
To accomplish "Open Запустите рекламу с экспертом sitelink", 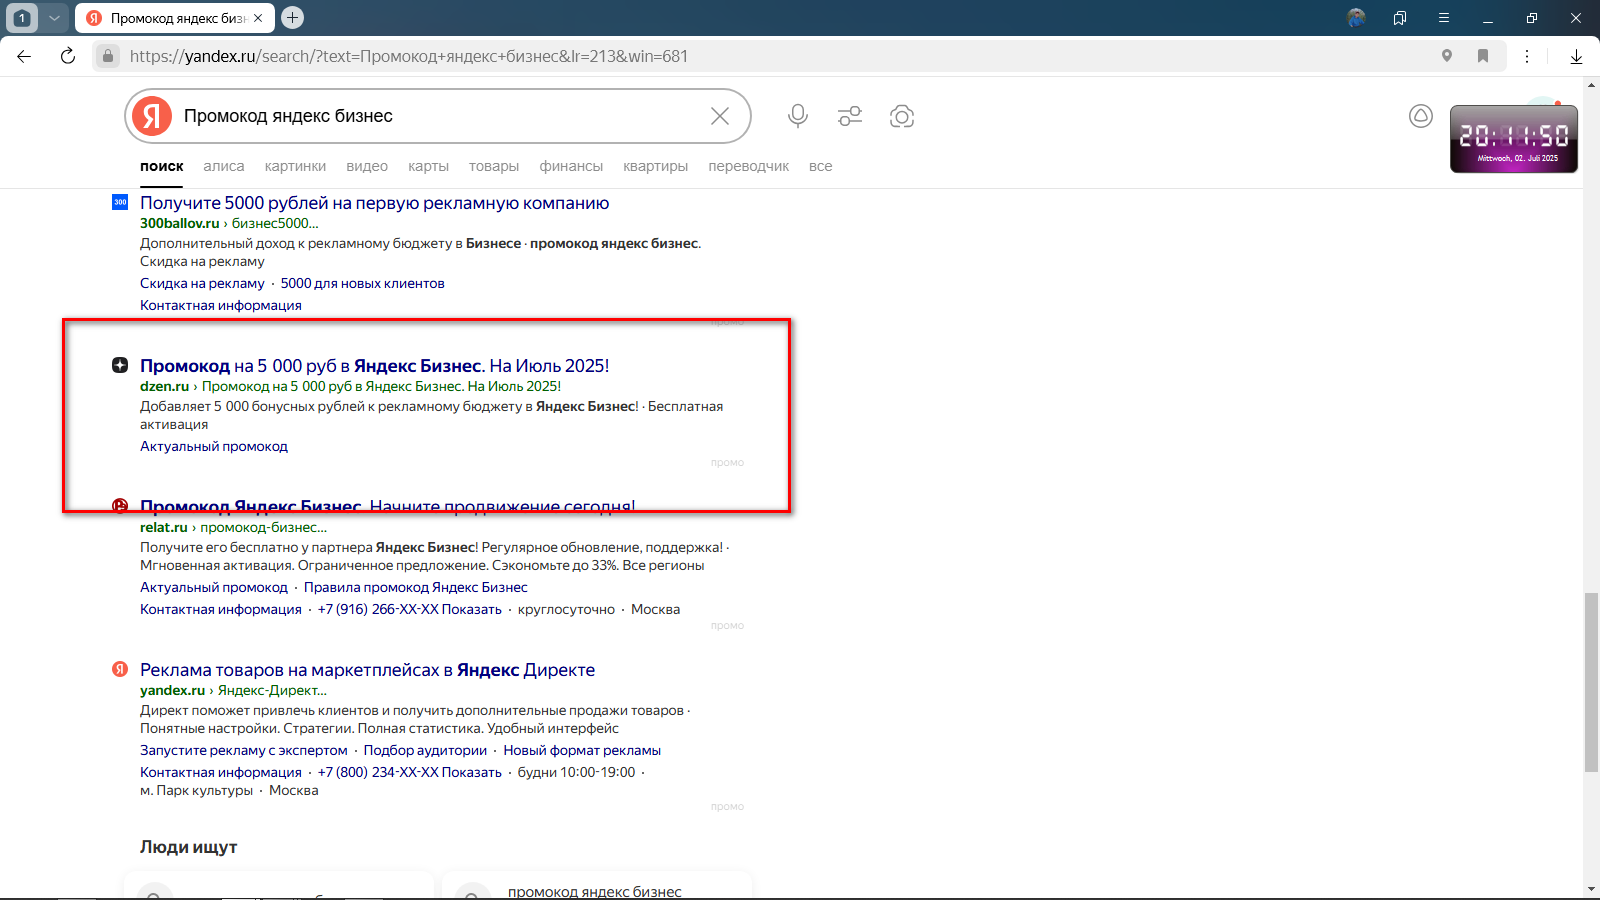I will pos(244,751).
